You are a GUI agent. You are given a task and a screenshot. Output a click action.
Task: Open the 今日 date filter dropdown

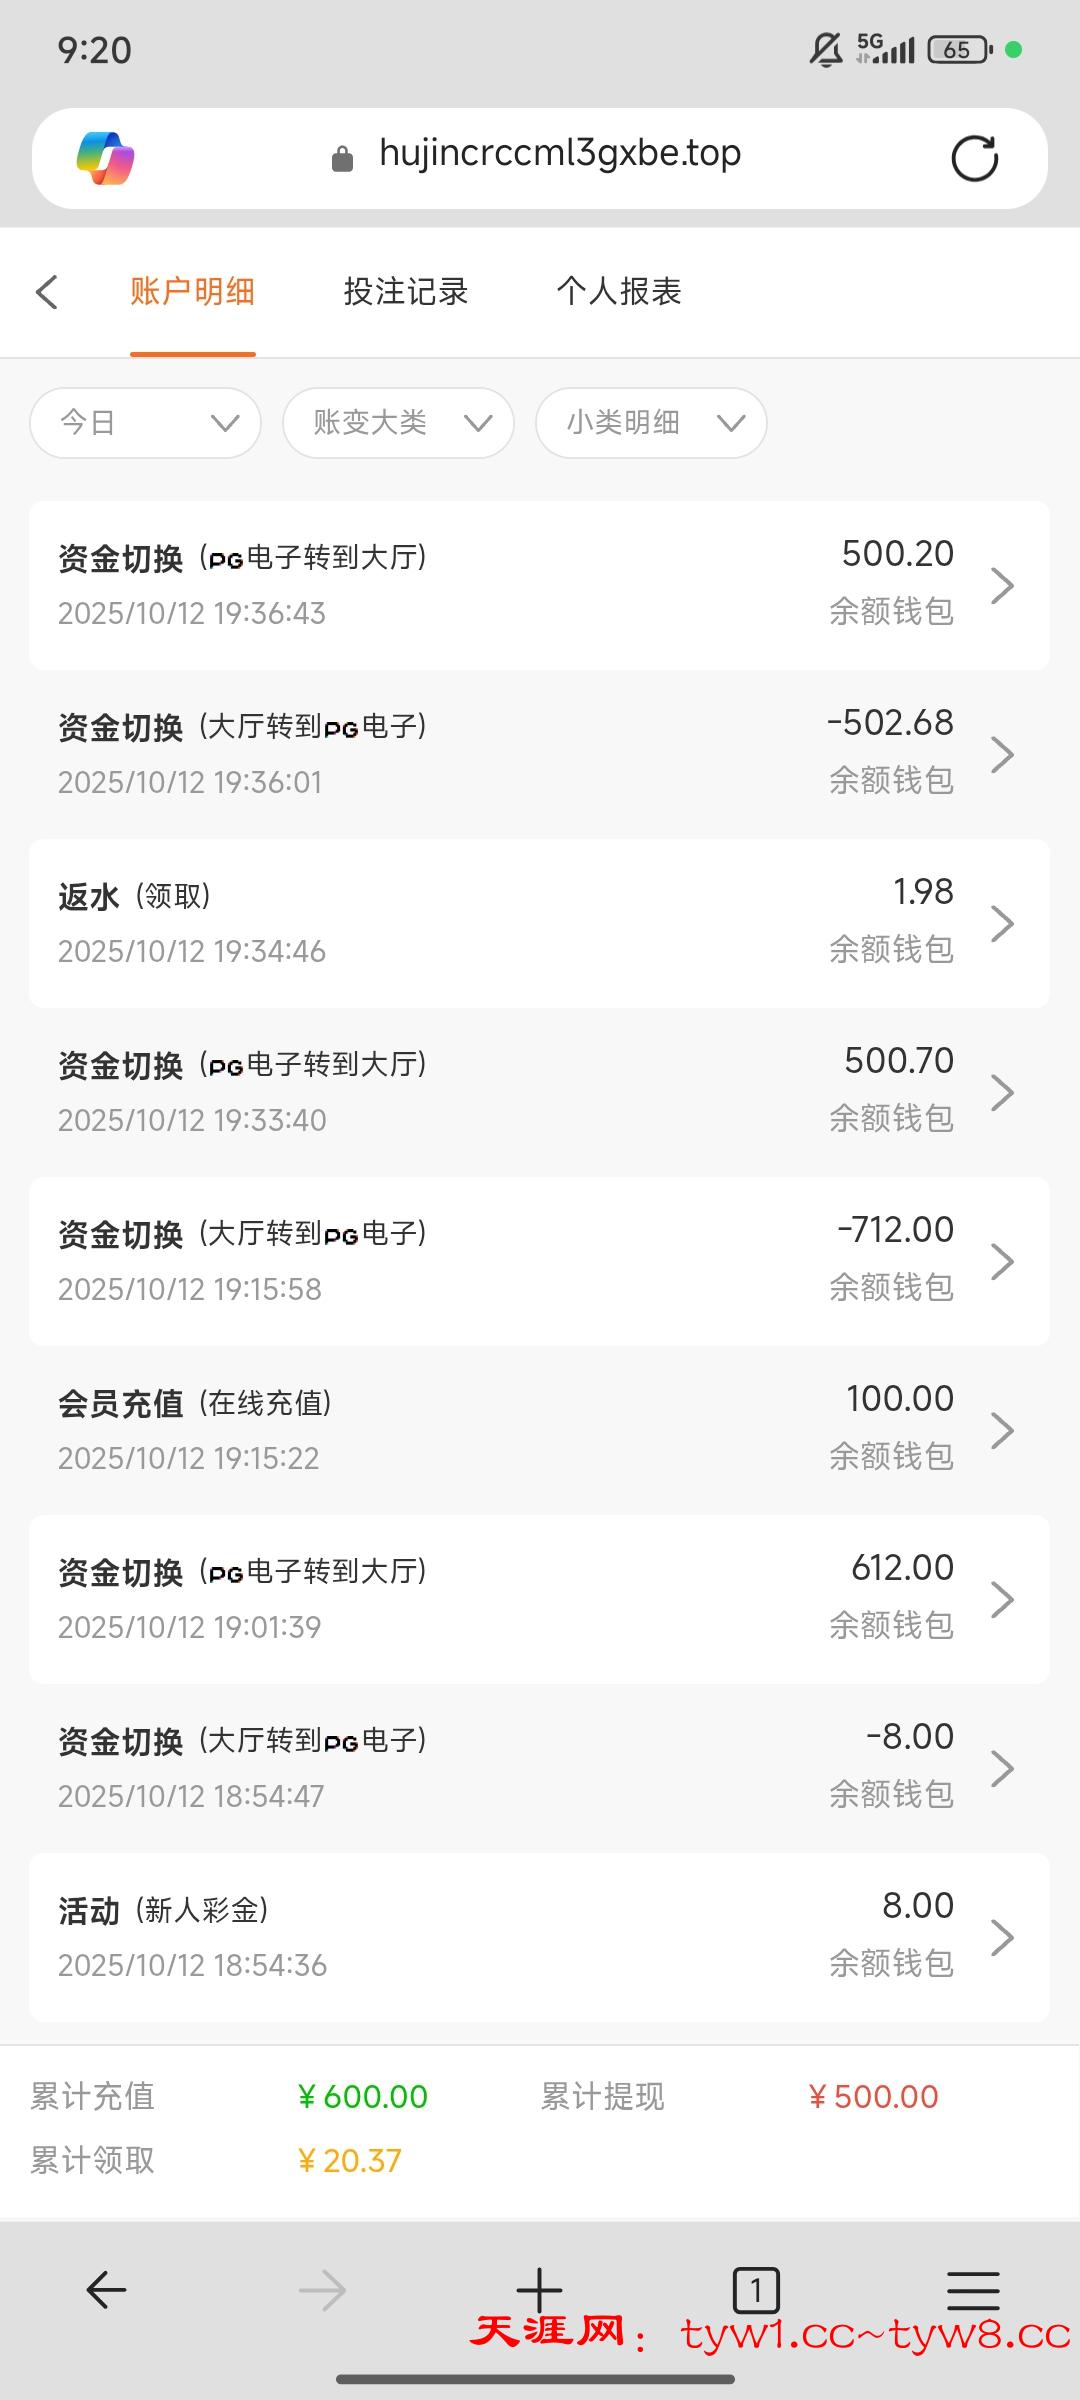point(146,423)
